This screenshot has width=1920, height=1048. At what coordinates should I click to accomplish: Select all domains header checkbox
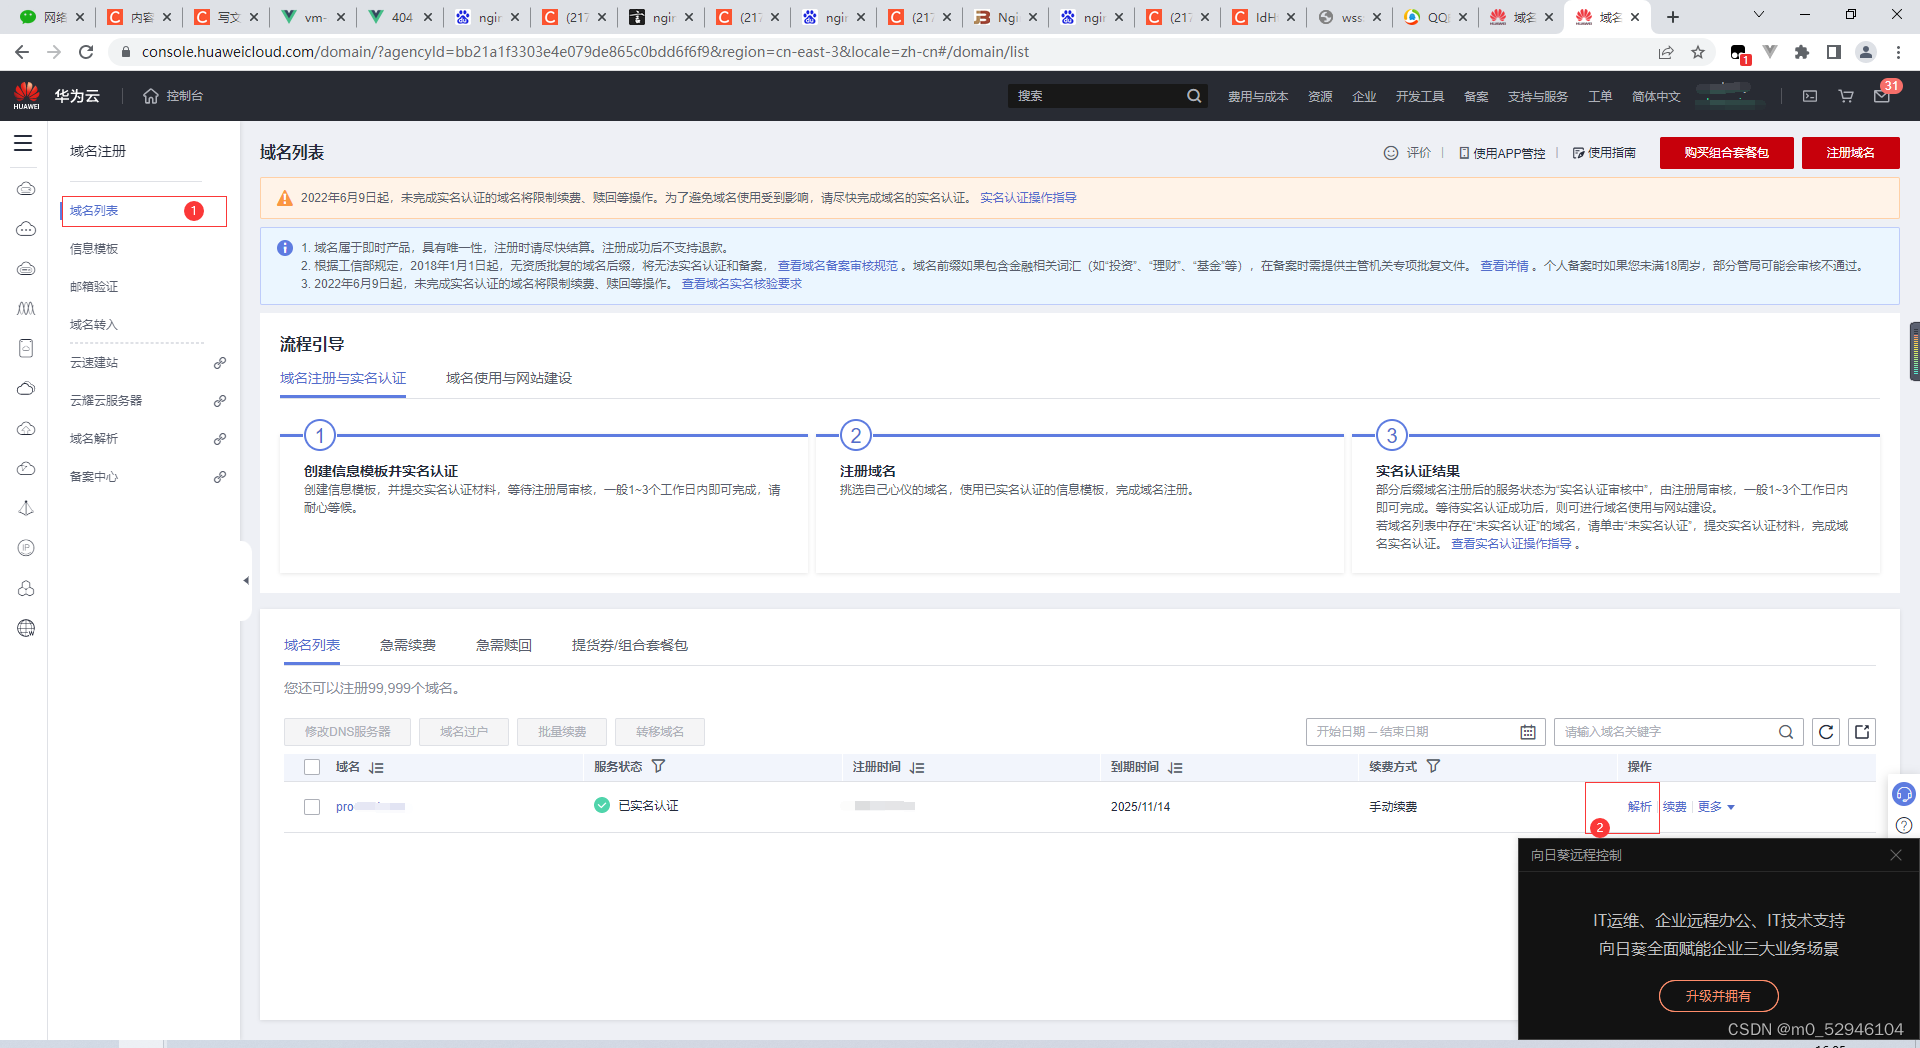(312, 767)
